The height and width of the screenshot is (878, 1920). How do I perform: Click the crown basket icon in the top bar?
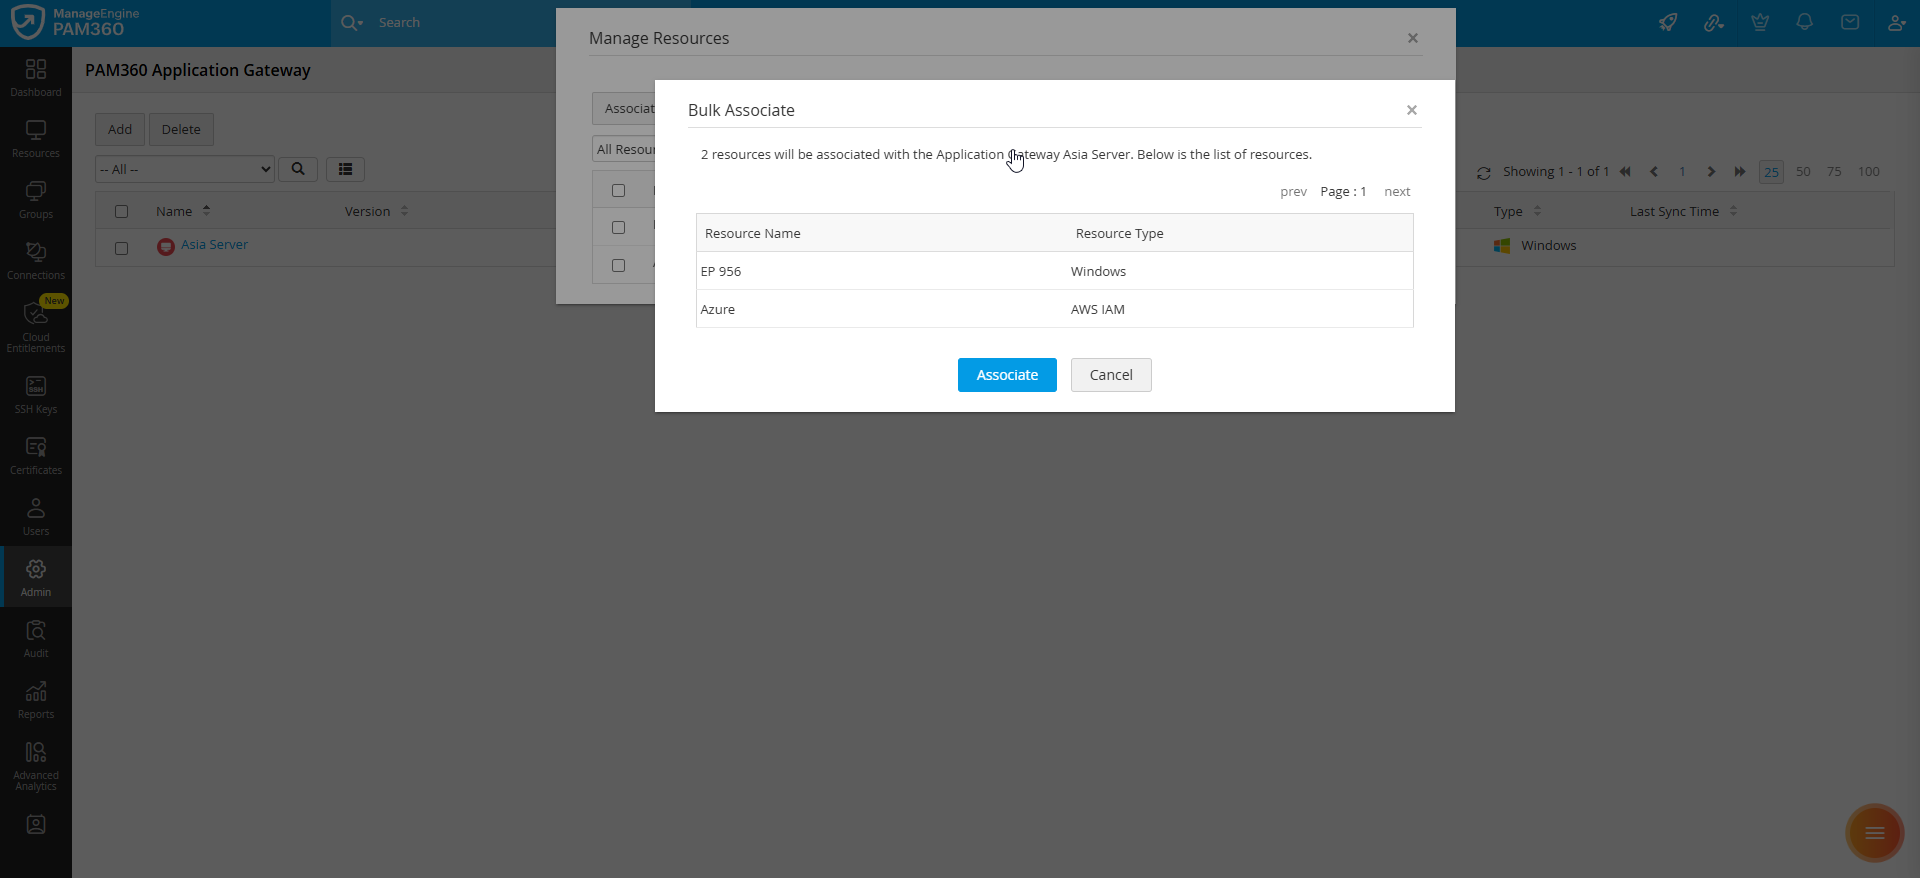[x=1760, y=22]
